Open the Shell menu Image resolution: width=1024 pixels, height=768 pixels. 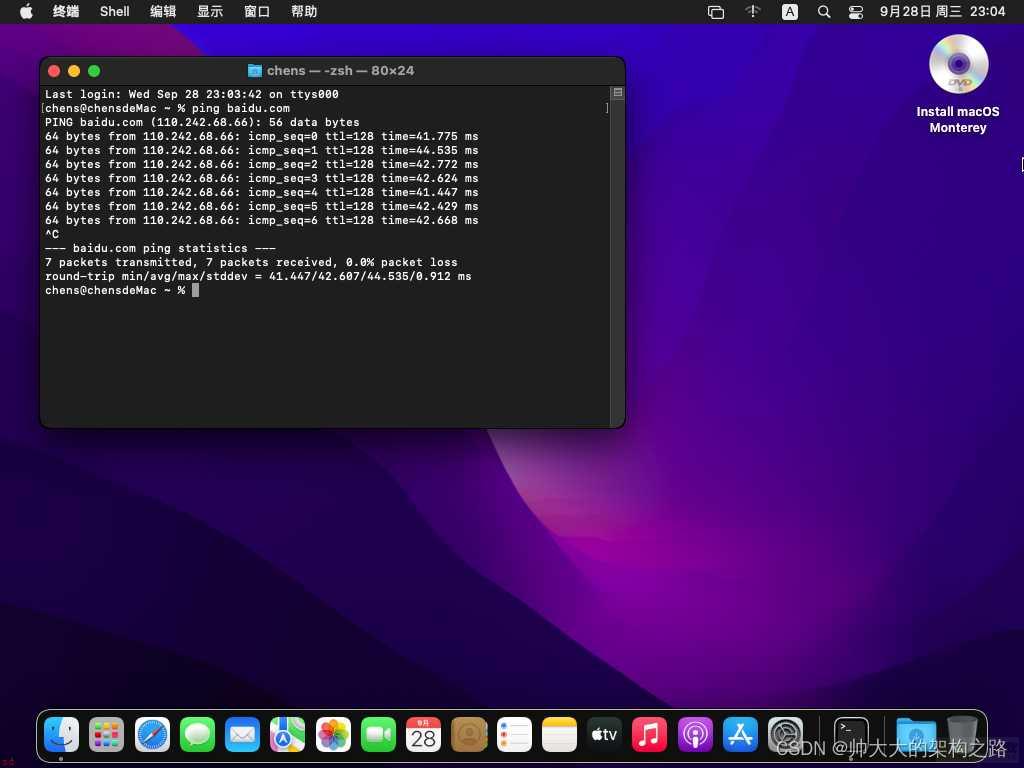tap(114, 11)
